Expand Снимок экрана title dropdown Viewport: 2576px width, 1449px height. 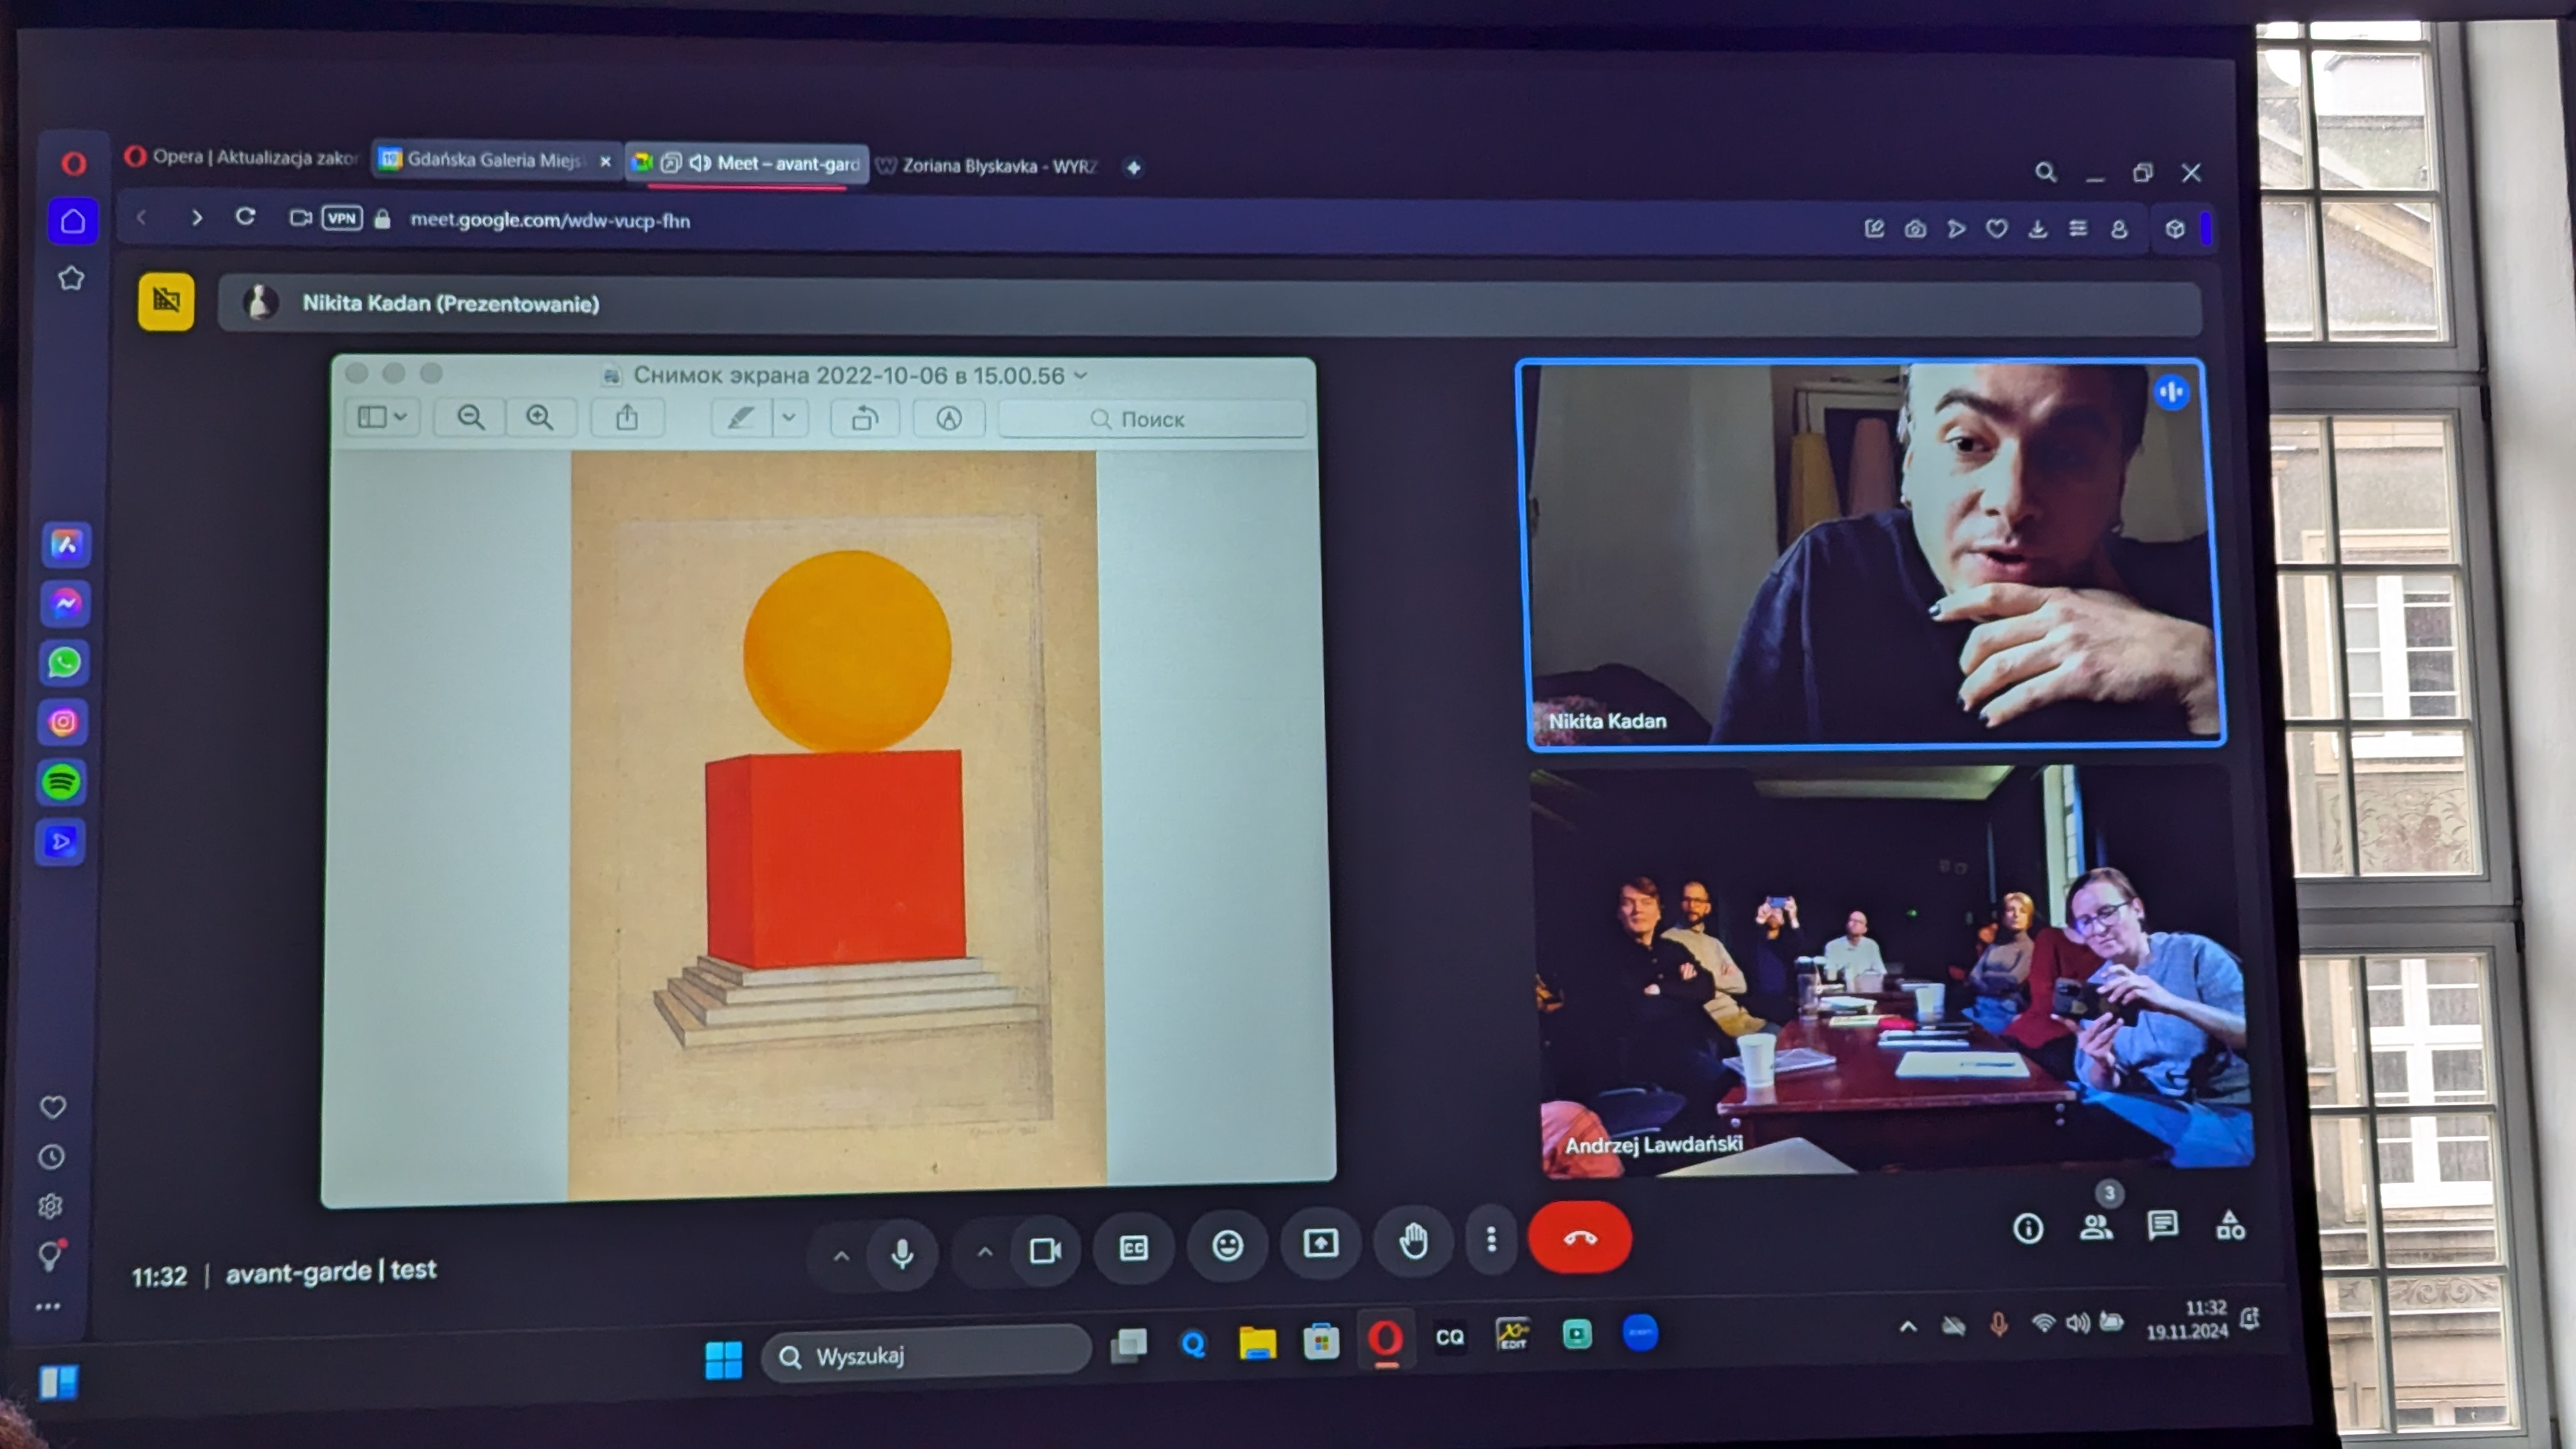click(x=1080, y=375)
